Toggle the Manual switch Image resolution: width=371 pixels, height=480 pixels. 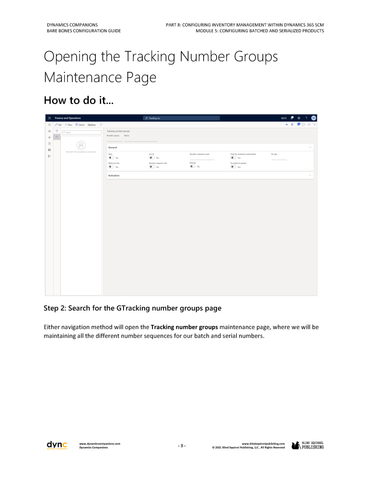(x=192, y=166)
